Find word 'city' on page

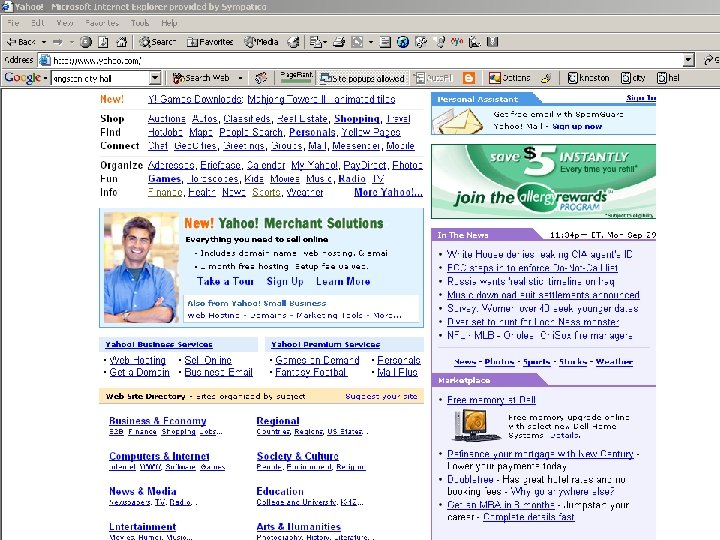[633, 78]
